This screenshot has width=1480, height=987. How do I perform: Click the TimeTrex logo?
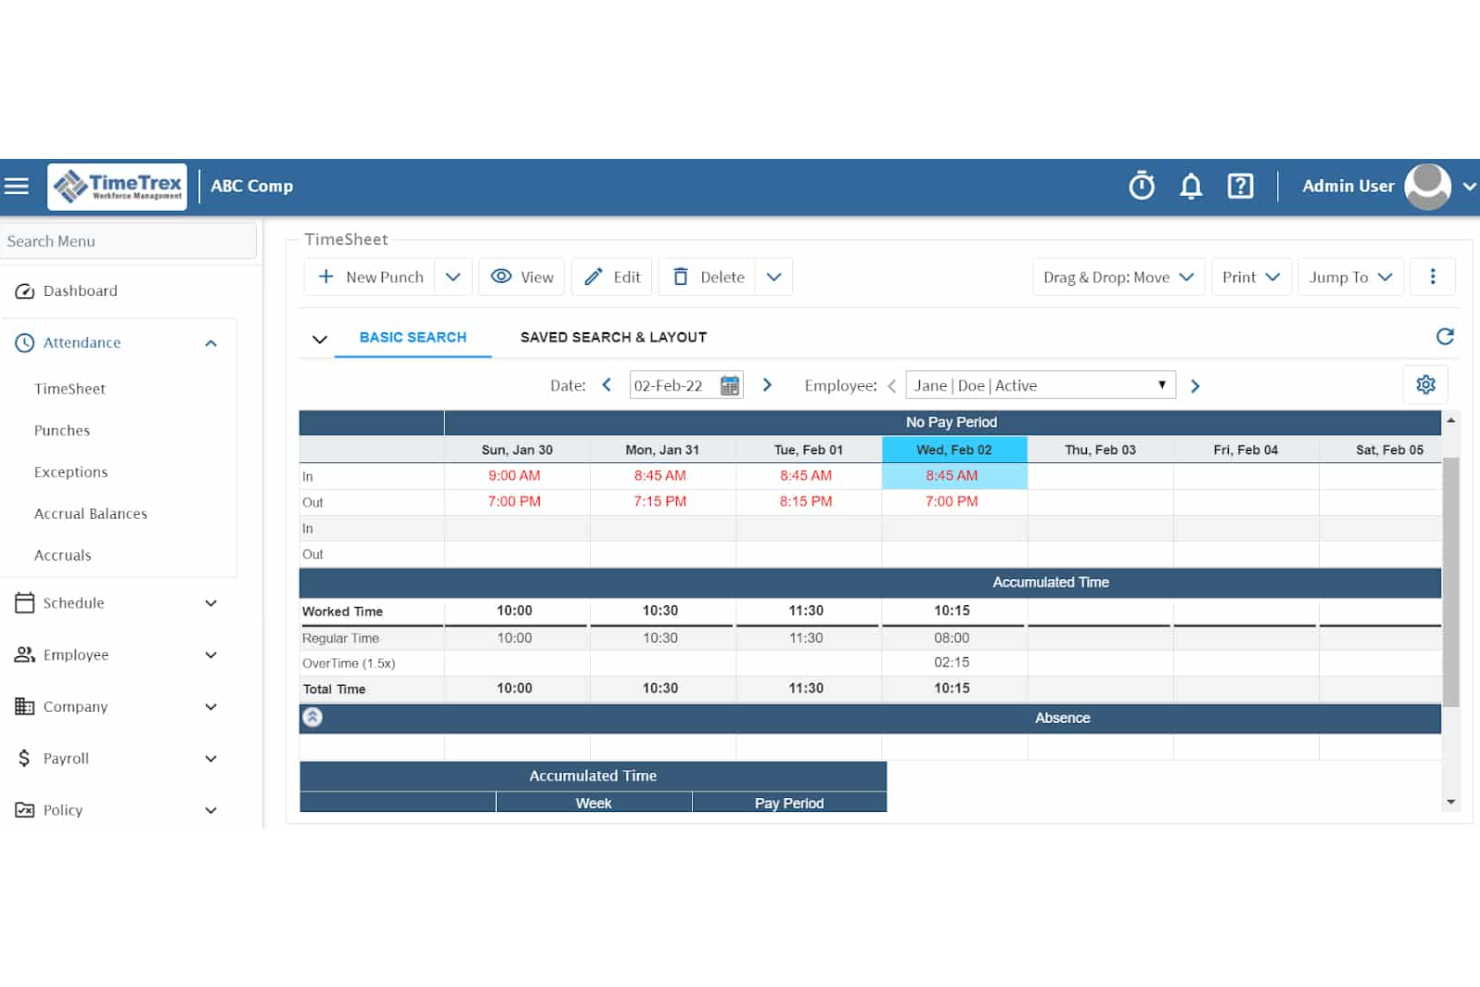[116, 185]
